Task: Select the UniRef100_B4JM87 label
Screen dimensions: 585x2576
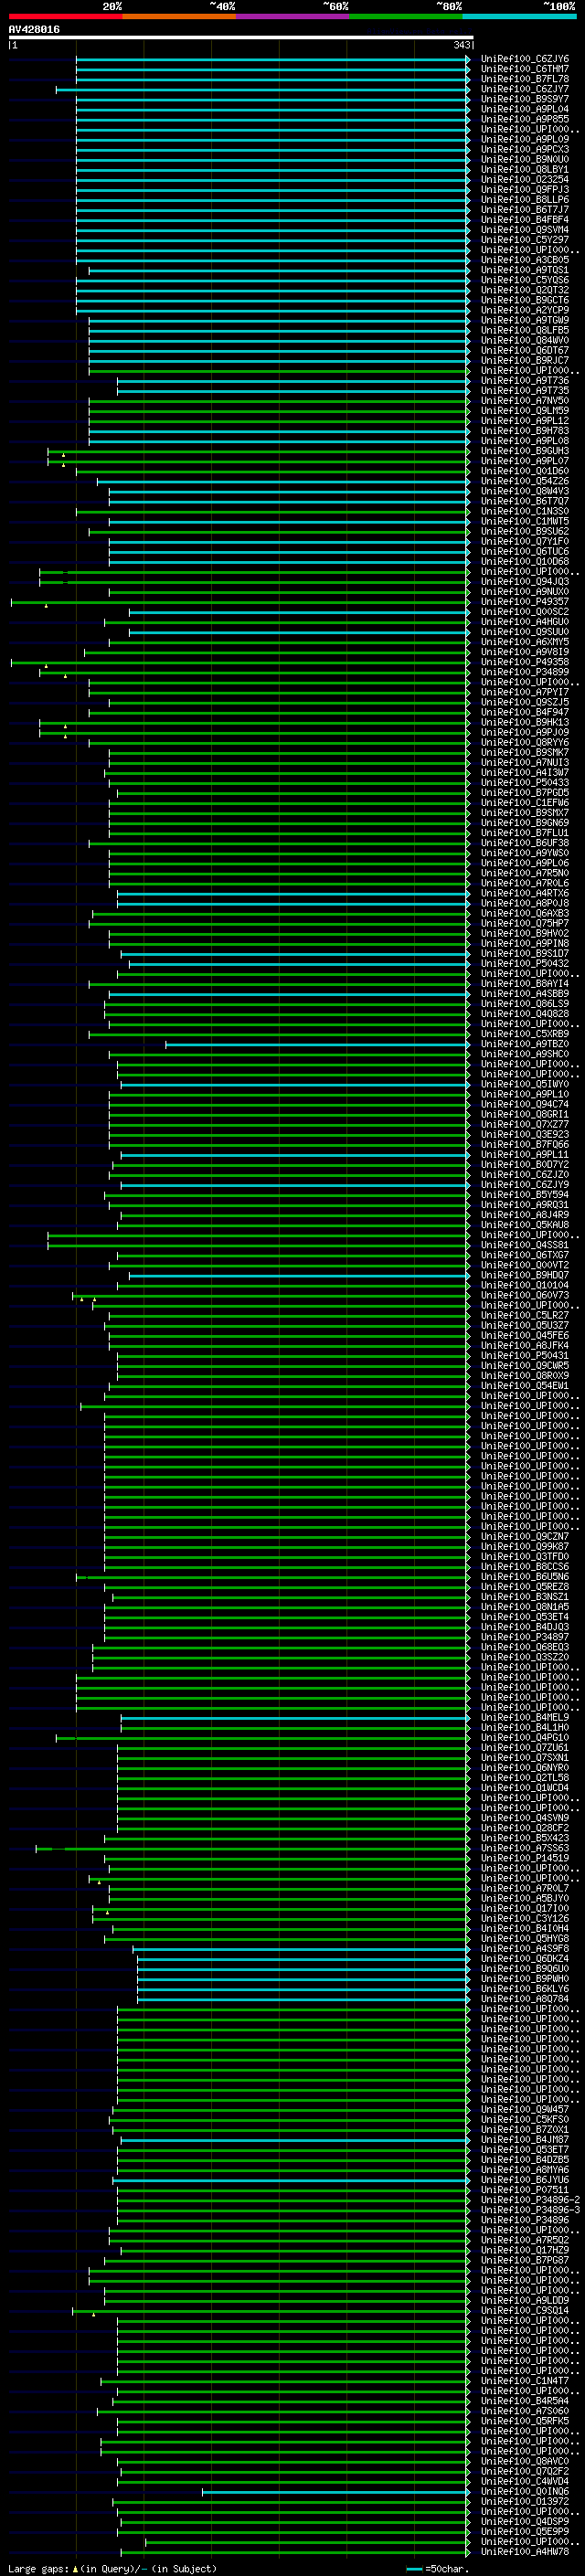Action: (524, 2140)
